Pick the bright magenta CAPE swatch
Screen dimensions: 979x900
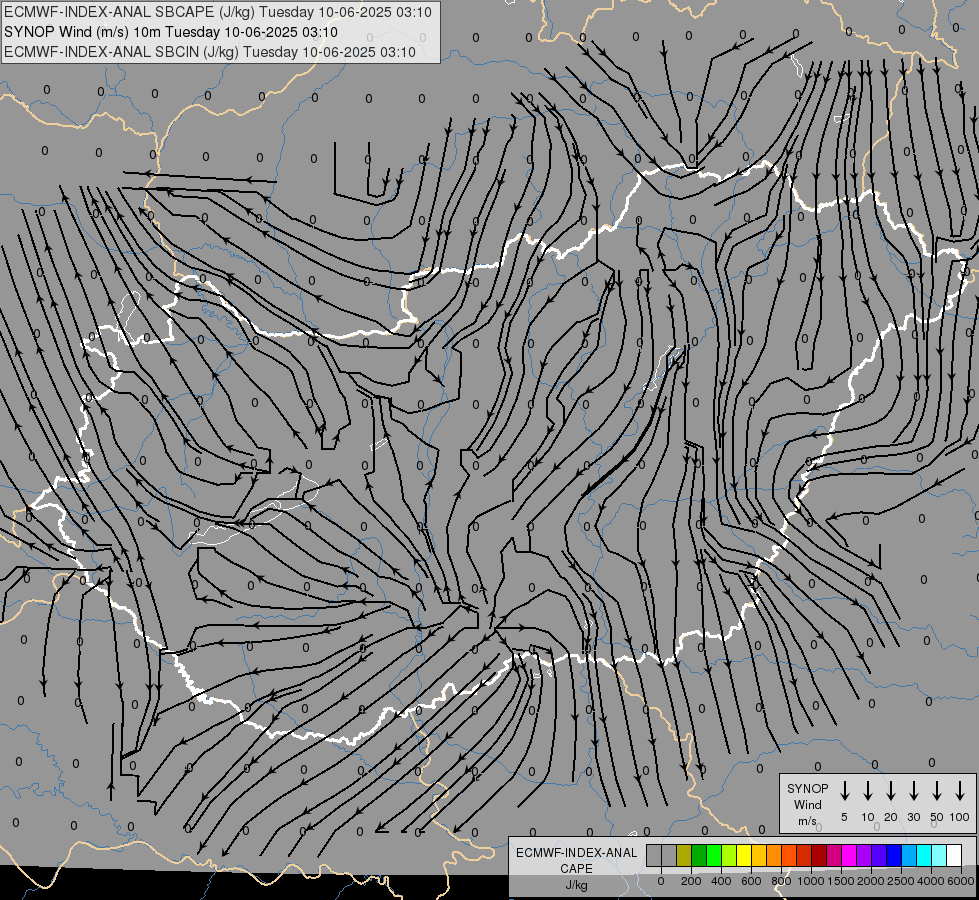pyautogui.click(x=850, y=855)
